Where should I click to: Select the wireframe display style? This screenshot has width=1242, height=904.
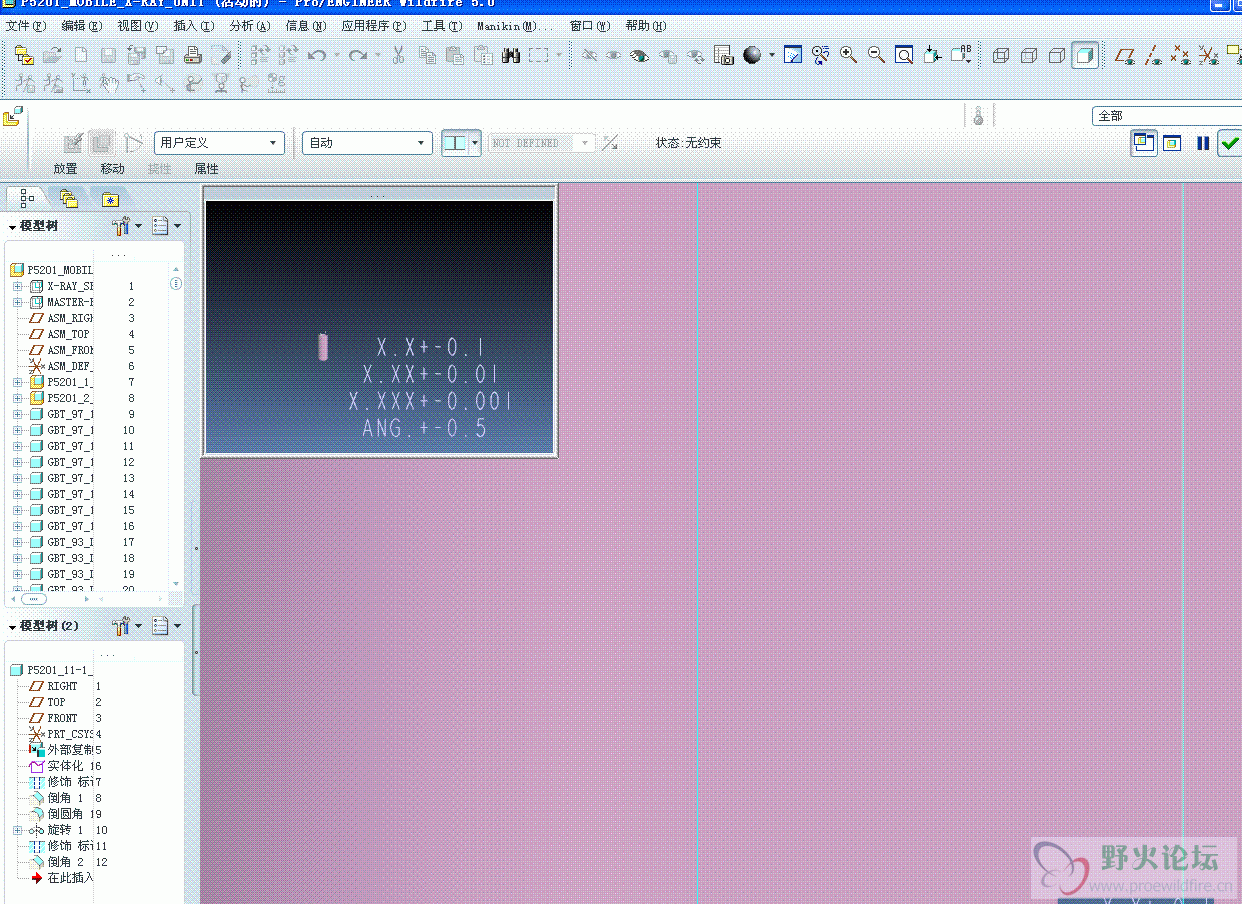(1001, 56)
